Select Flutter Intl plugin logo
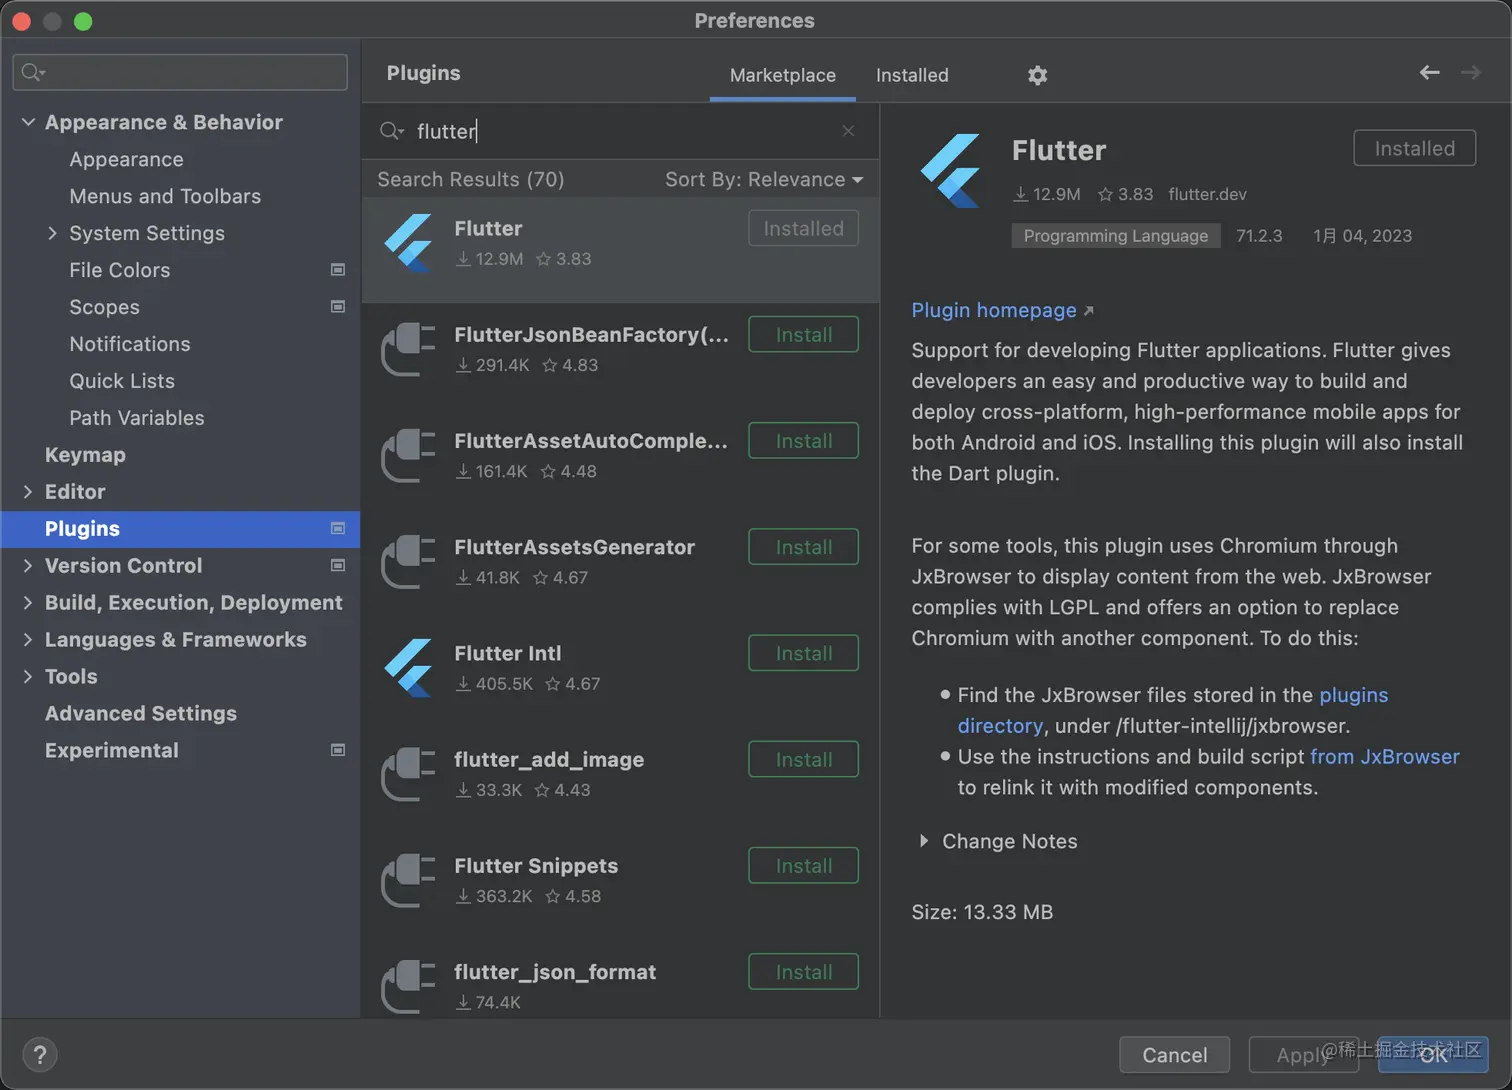Screen dimensions: 1512x1090 408,668
